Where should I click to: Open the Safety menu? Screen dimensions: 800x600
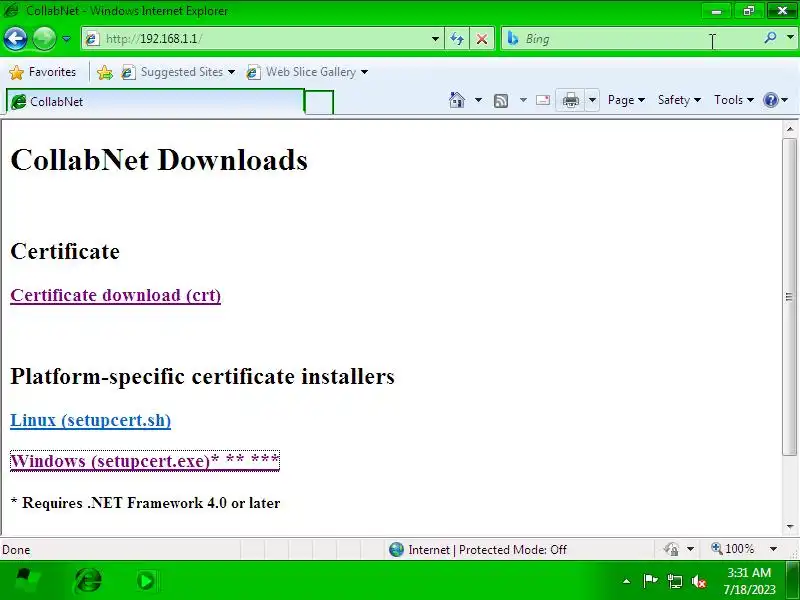[679, 100]
